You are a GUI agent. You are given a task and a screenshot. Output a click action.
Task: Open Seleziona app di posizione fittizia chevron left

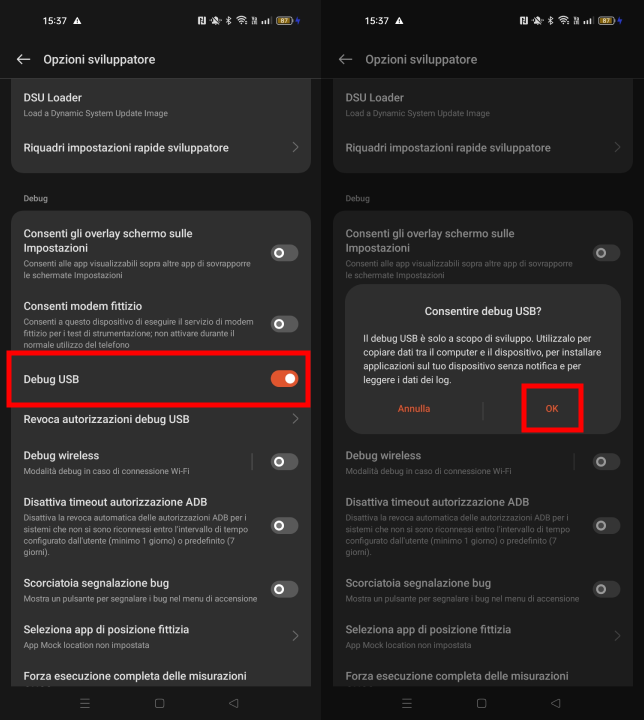tap(295, 636)
